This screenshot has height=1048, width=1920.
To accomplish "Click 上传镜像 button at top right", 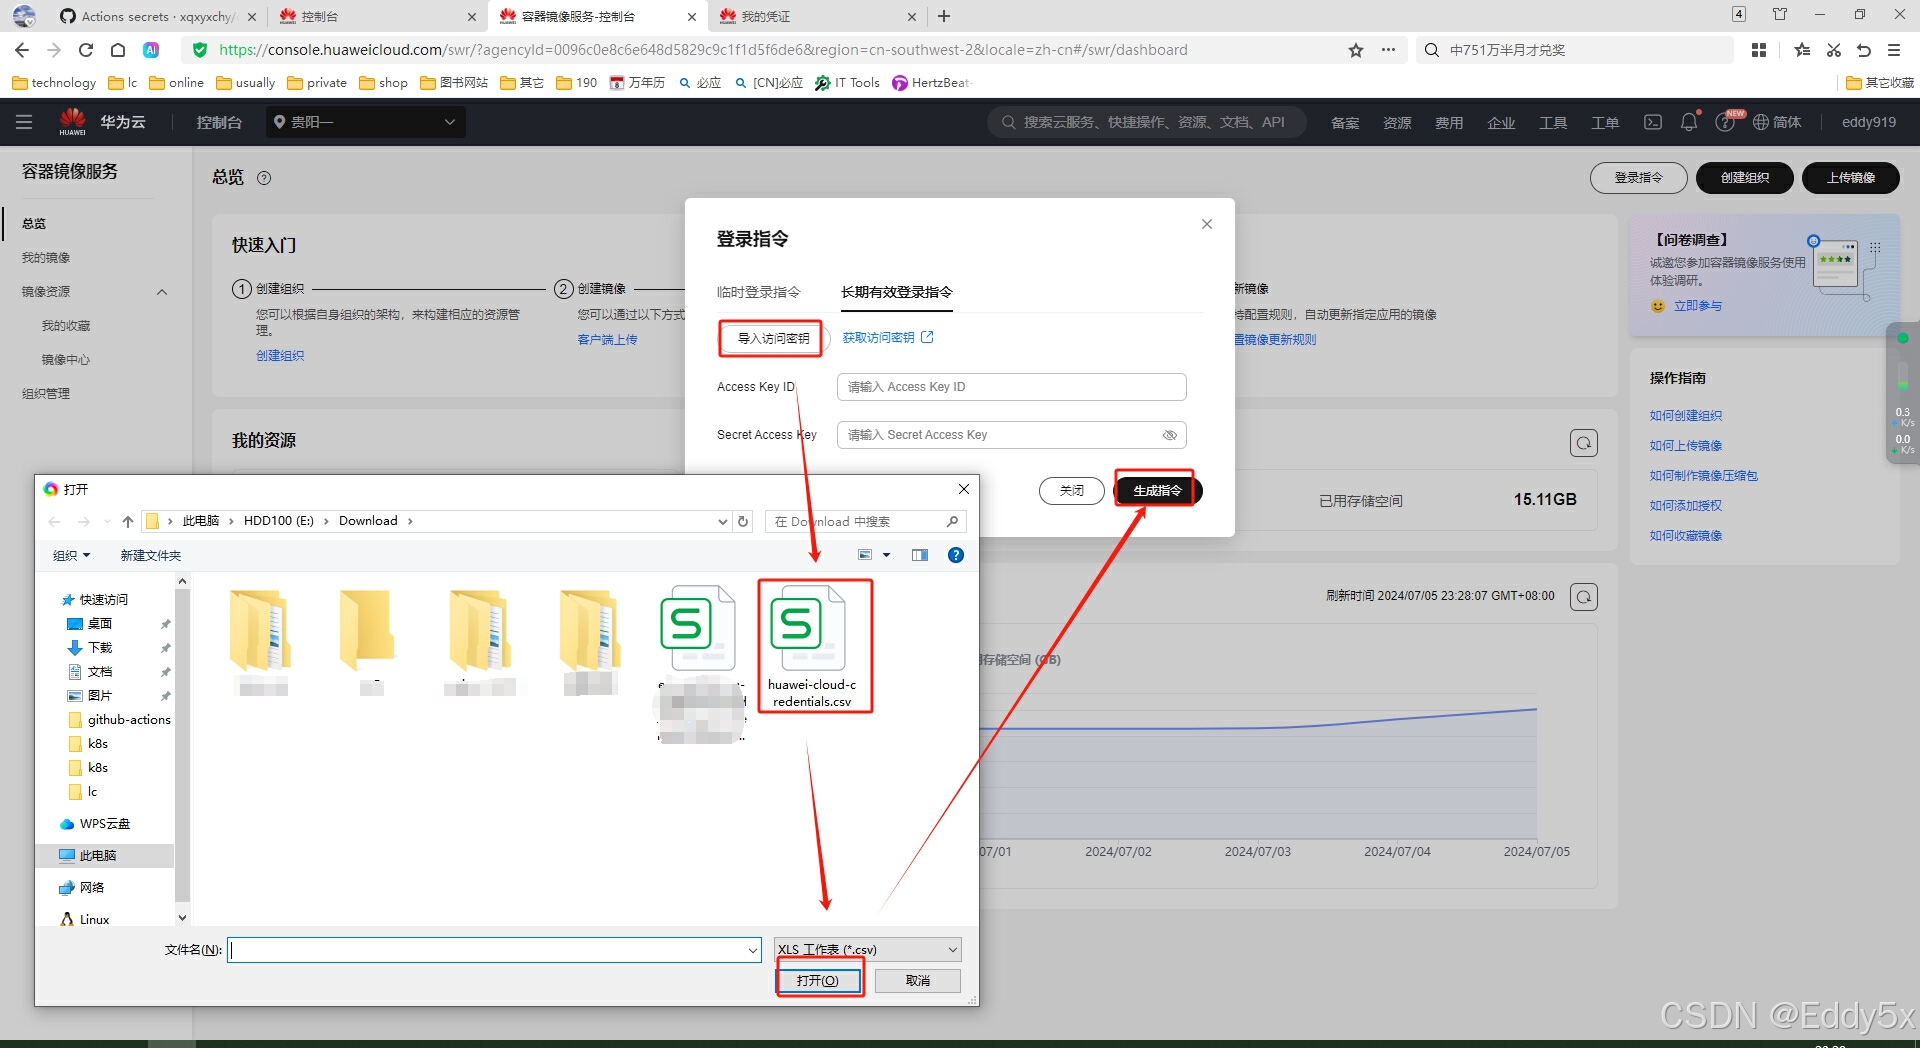I will (x=1851, y=178).
